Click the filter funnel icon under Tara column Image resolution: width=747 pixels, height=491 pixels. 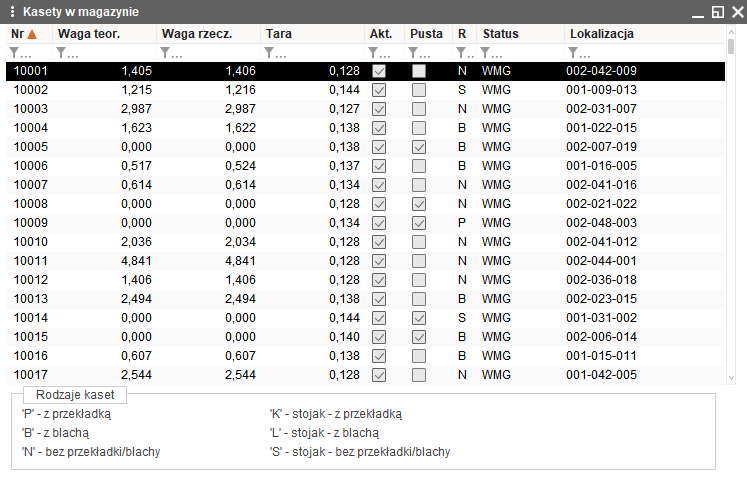[x=270, y=53]
